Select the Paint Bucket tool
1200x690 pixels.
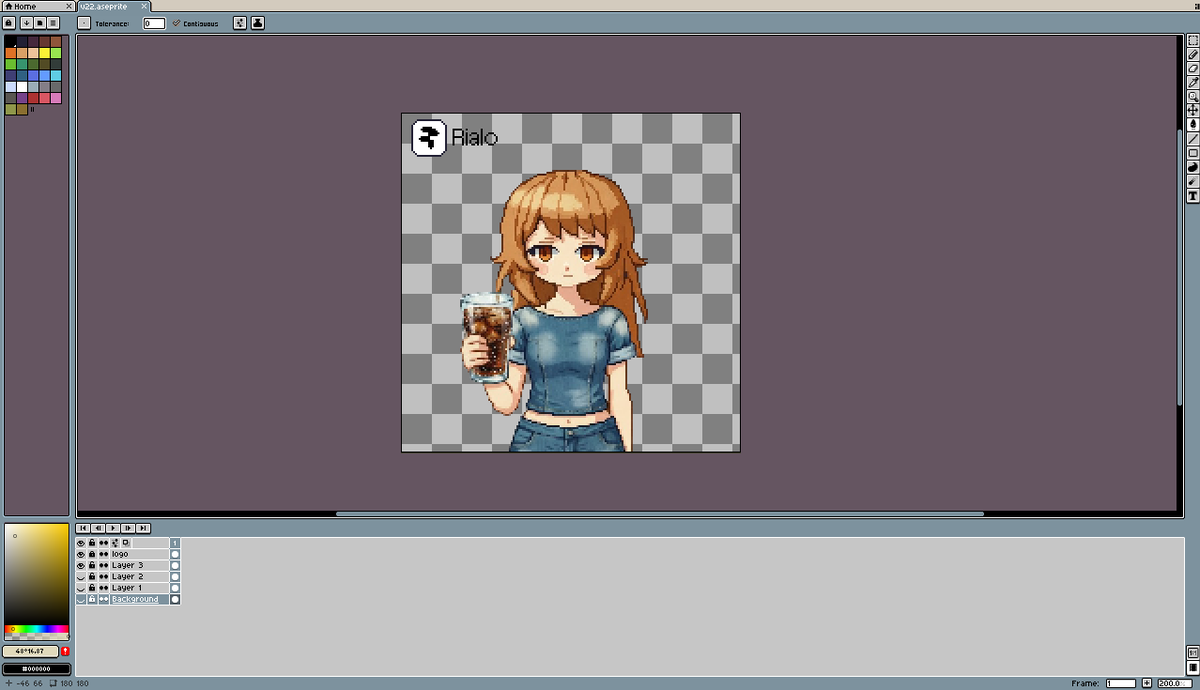pos(1193,124)
